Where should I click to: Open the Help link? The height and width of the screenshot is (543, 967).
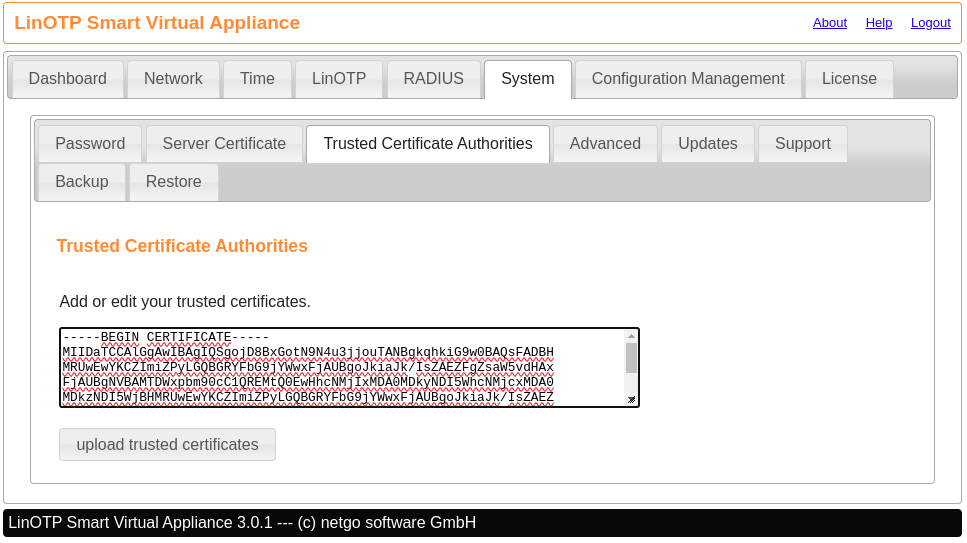coord(879,23)
